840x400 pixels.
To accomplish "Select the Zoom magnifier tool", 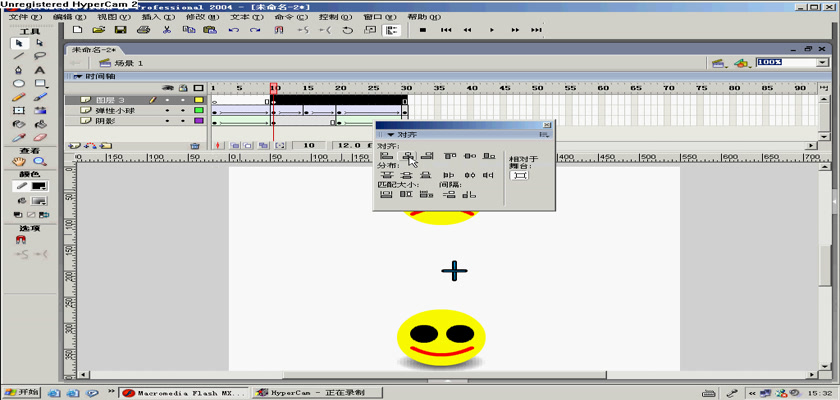I will click(x=40, y=161).
